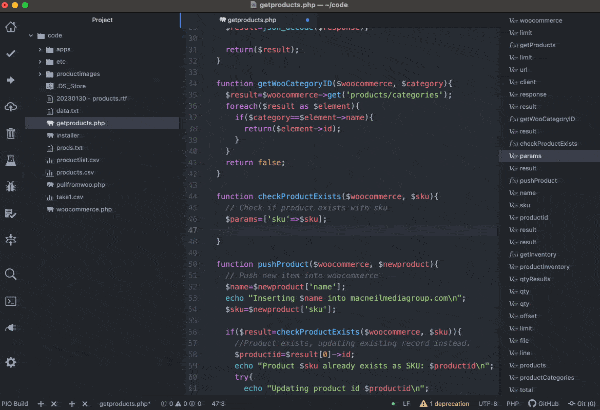Open prods.txt from the project tree

[69, 148]
